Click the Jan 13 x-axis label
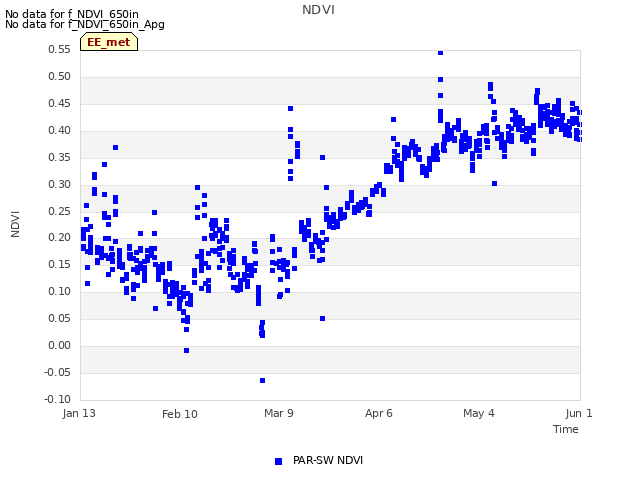The width and height of the screenshot is (640, 480). tap(79, 413)
